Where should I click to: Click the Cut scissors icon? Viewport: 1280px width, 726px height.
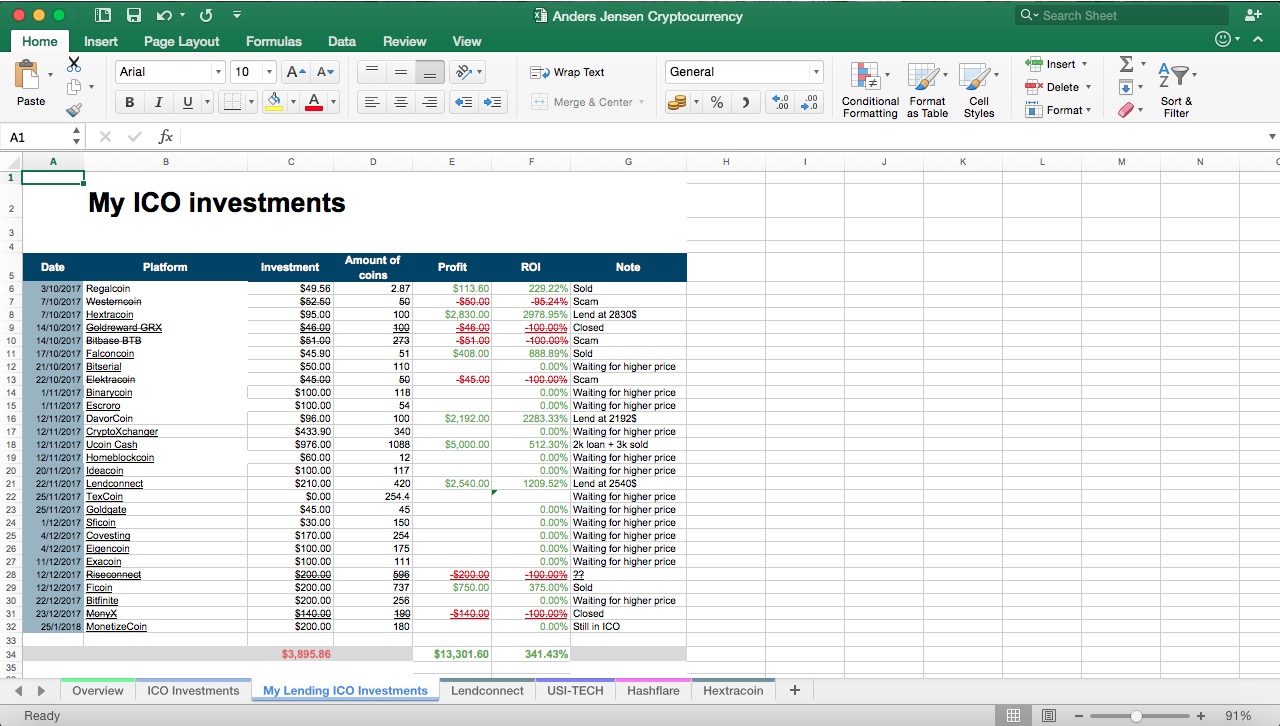click(74, 64)
